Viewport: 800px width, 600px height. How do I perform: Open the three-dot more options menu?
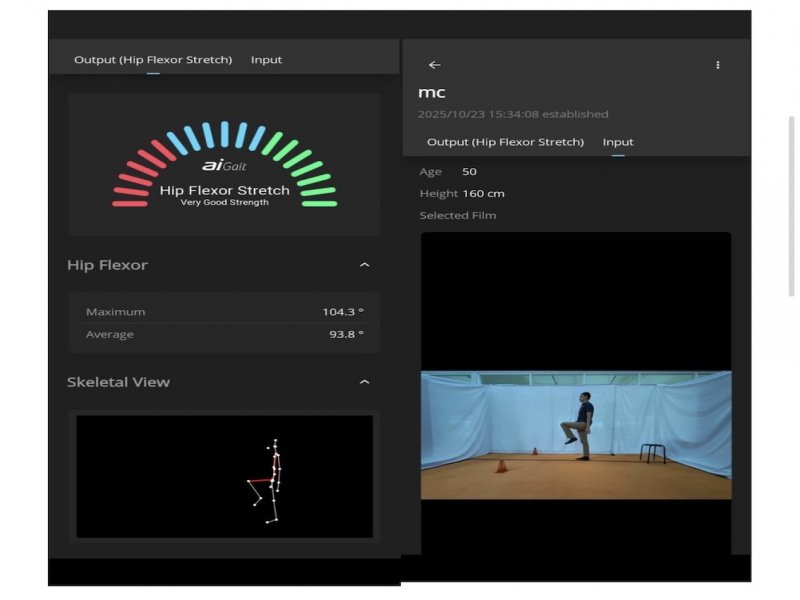pos(717,65)
